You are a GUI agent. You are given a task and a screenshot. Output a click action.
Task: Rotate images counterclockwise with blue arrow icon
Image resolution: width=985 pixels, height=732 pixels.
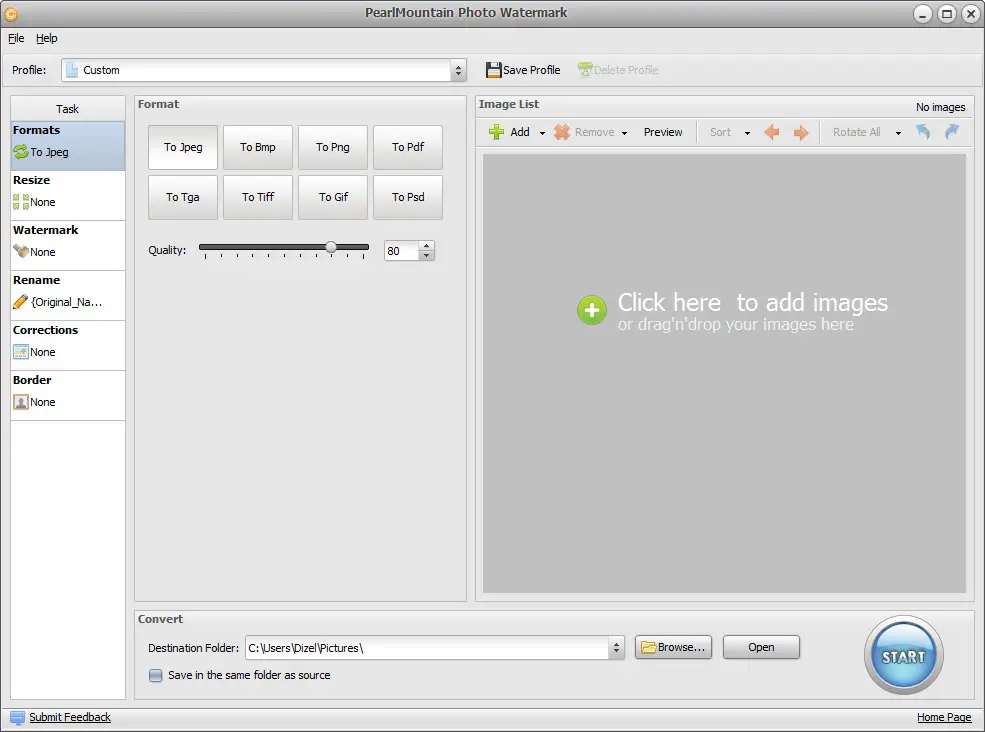[x=923, y=132]
